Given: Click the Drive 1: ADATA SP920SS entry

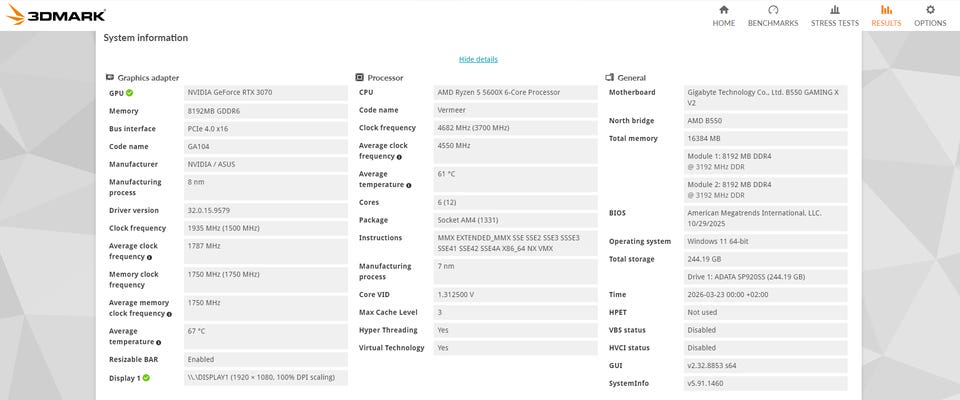Looking at the screenshot, I should 766,277.
